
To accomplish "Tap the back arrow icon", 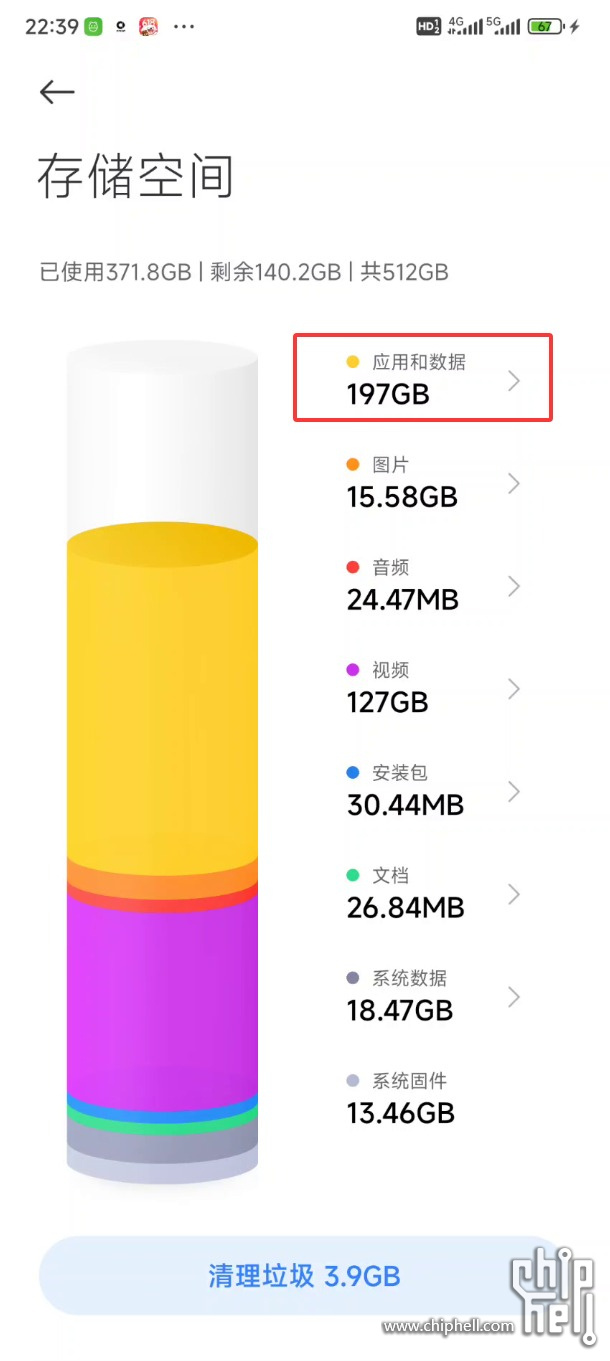I will coord(57,92).
